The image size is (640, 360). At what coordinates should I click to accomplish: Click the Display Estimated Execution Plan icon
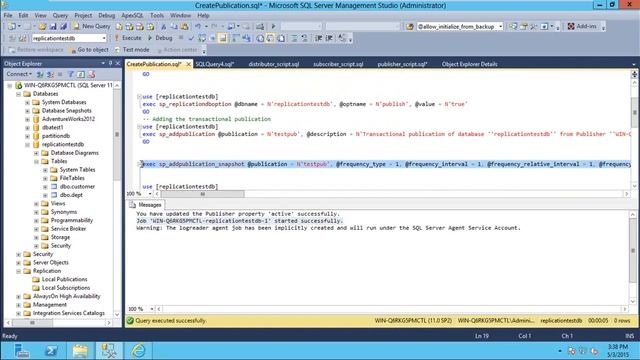point(202,38)
